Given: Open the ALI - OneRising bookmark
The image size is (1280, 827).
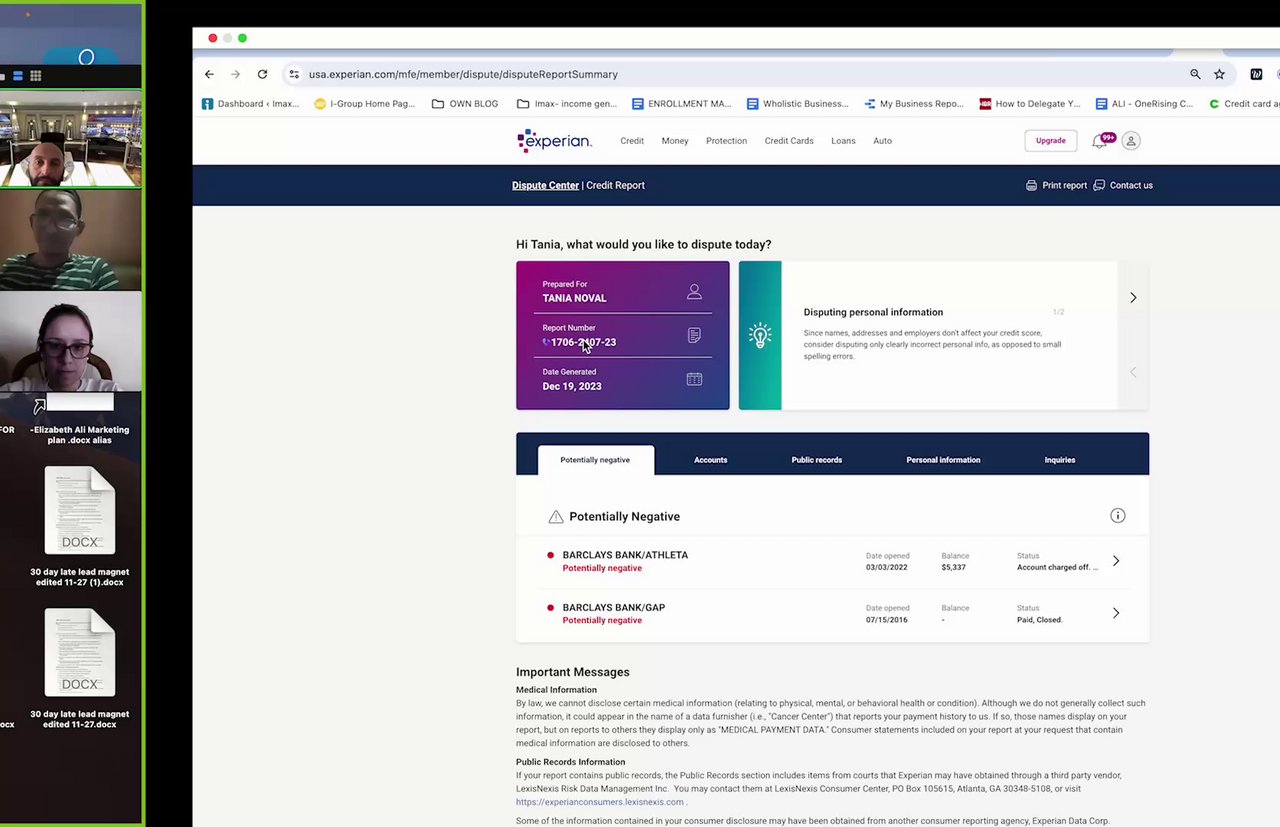Looking at the screenshot, I should (1145, 103).
